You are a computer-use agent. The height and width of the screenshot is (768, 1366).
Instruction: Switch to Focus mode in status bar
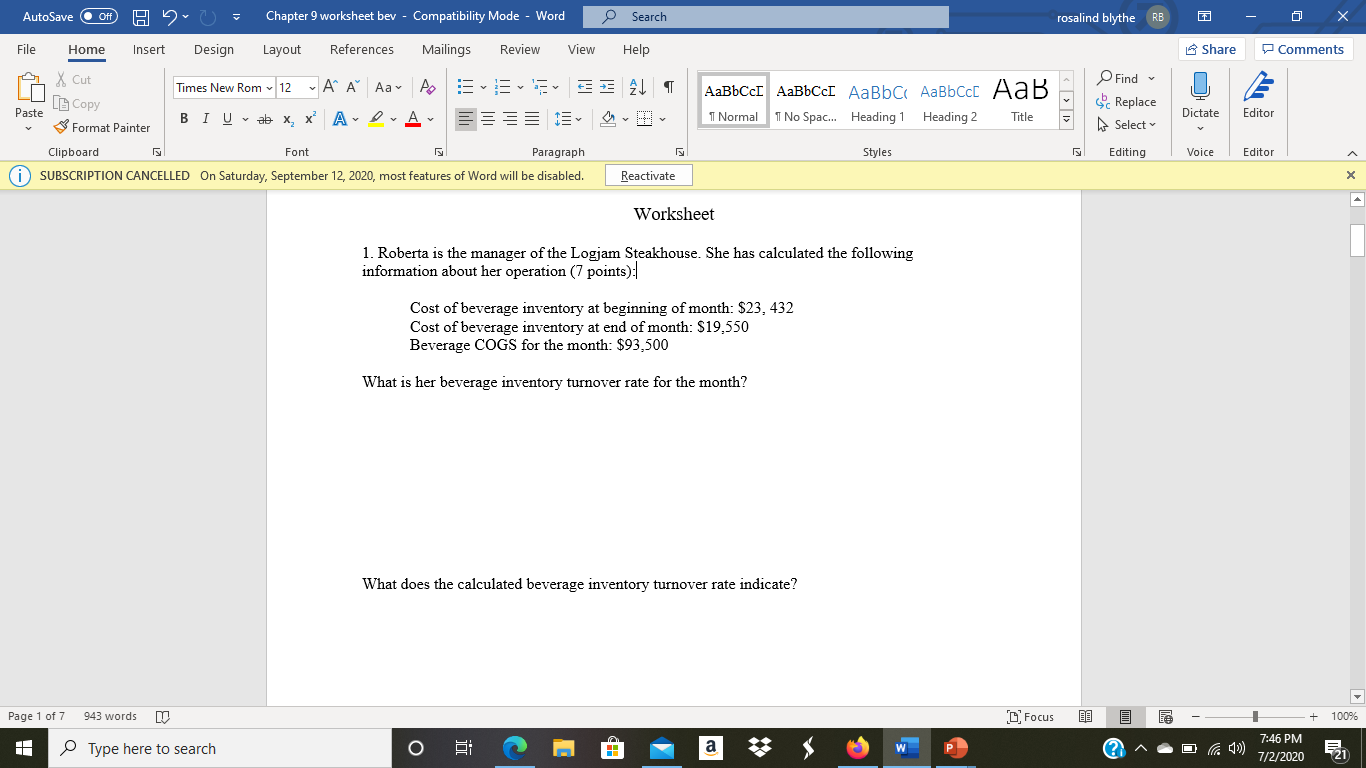[x=1029, y=716]
